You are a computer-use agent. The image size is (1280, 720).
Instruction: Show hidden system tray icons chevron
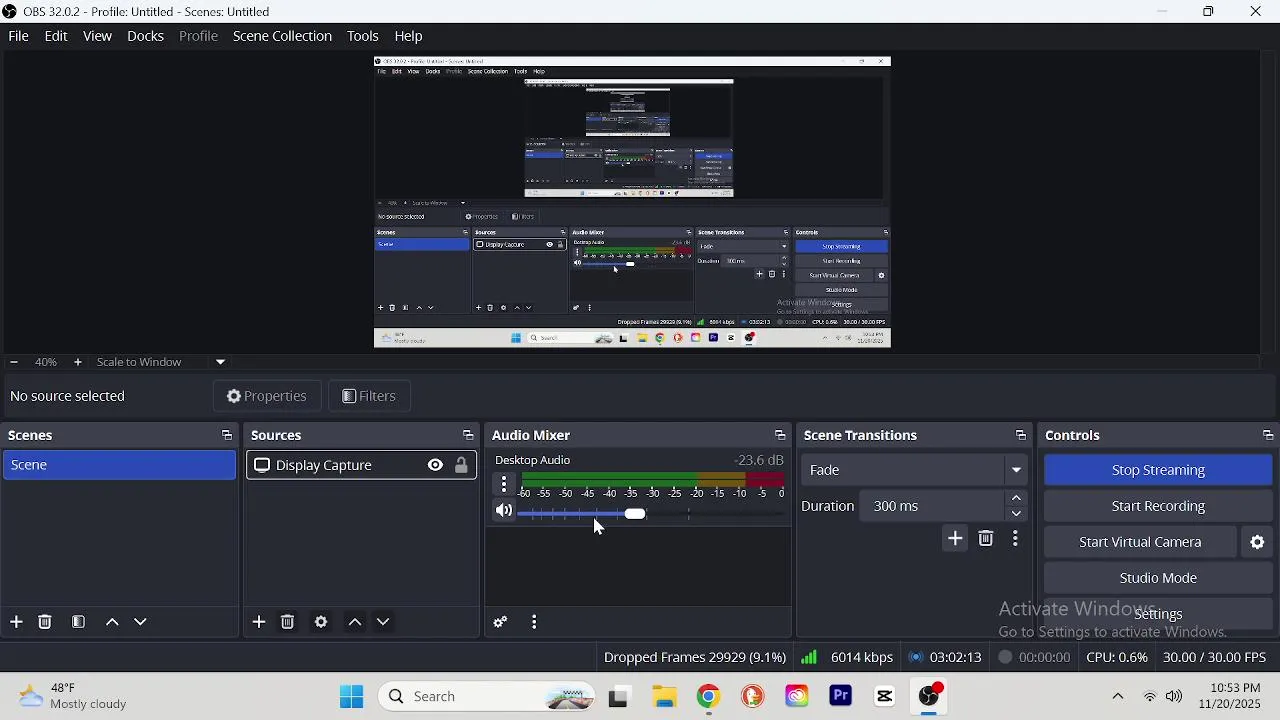coord(1118,697)
